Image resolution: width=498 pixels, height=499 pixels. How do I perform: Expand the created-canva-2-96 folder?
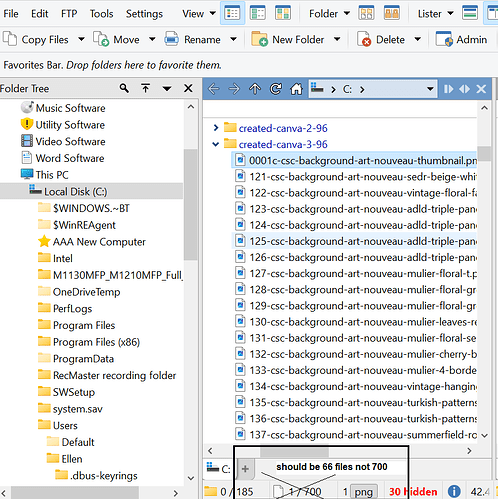216,128
